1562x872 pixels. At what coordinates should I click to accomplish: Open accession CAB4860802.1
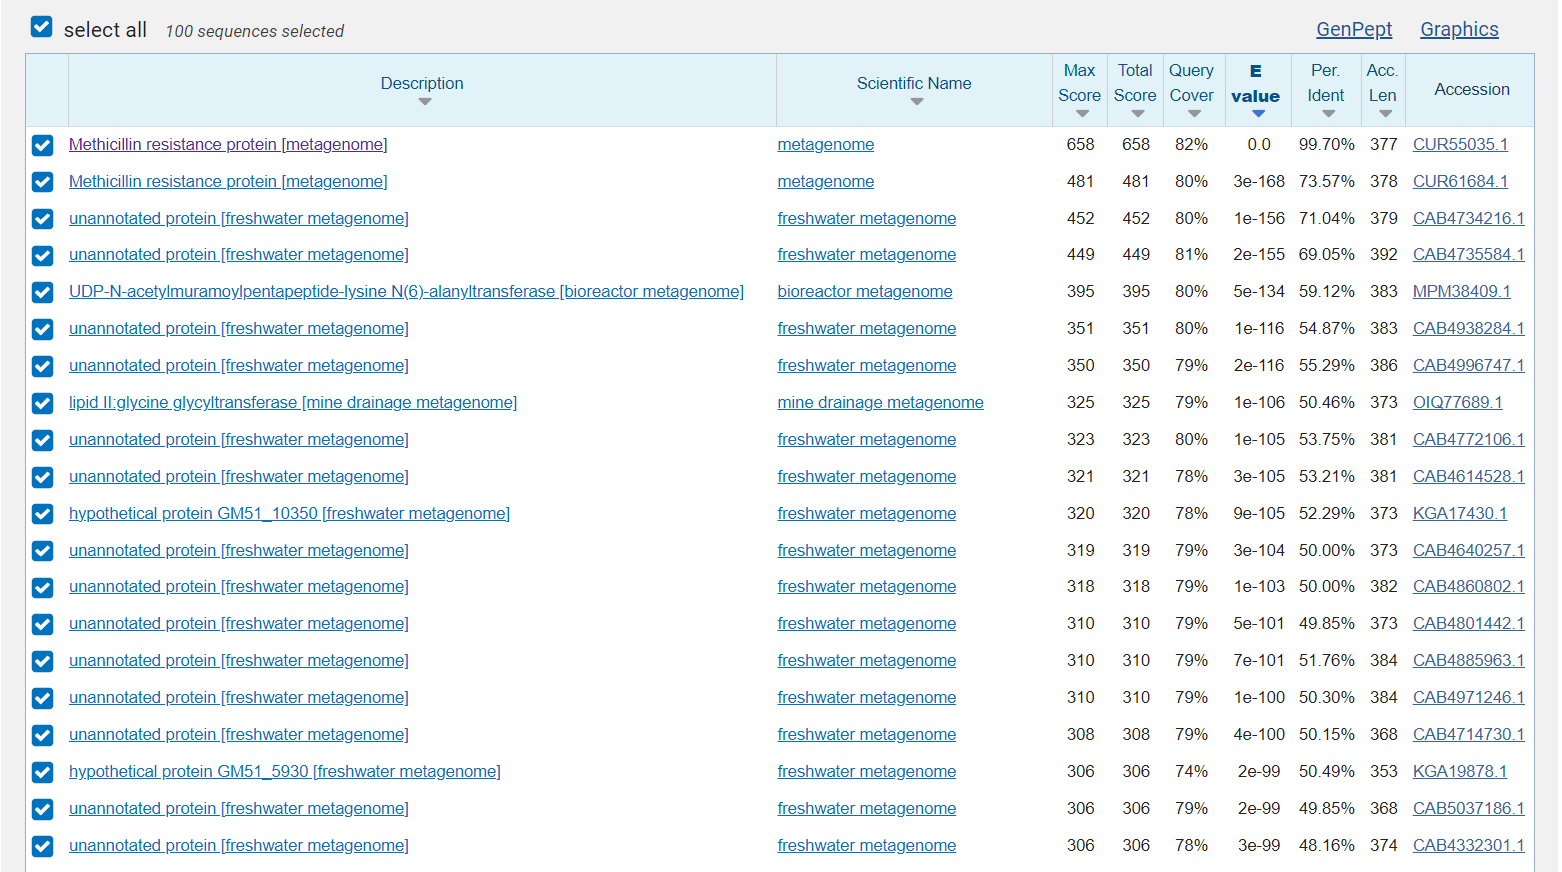pyautogui.click(x=1469, y=586)
